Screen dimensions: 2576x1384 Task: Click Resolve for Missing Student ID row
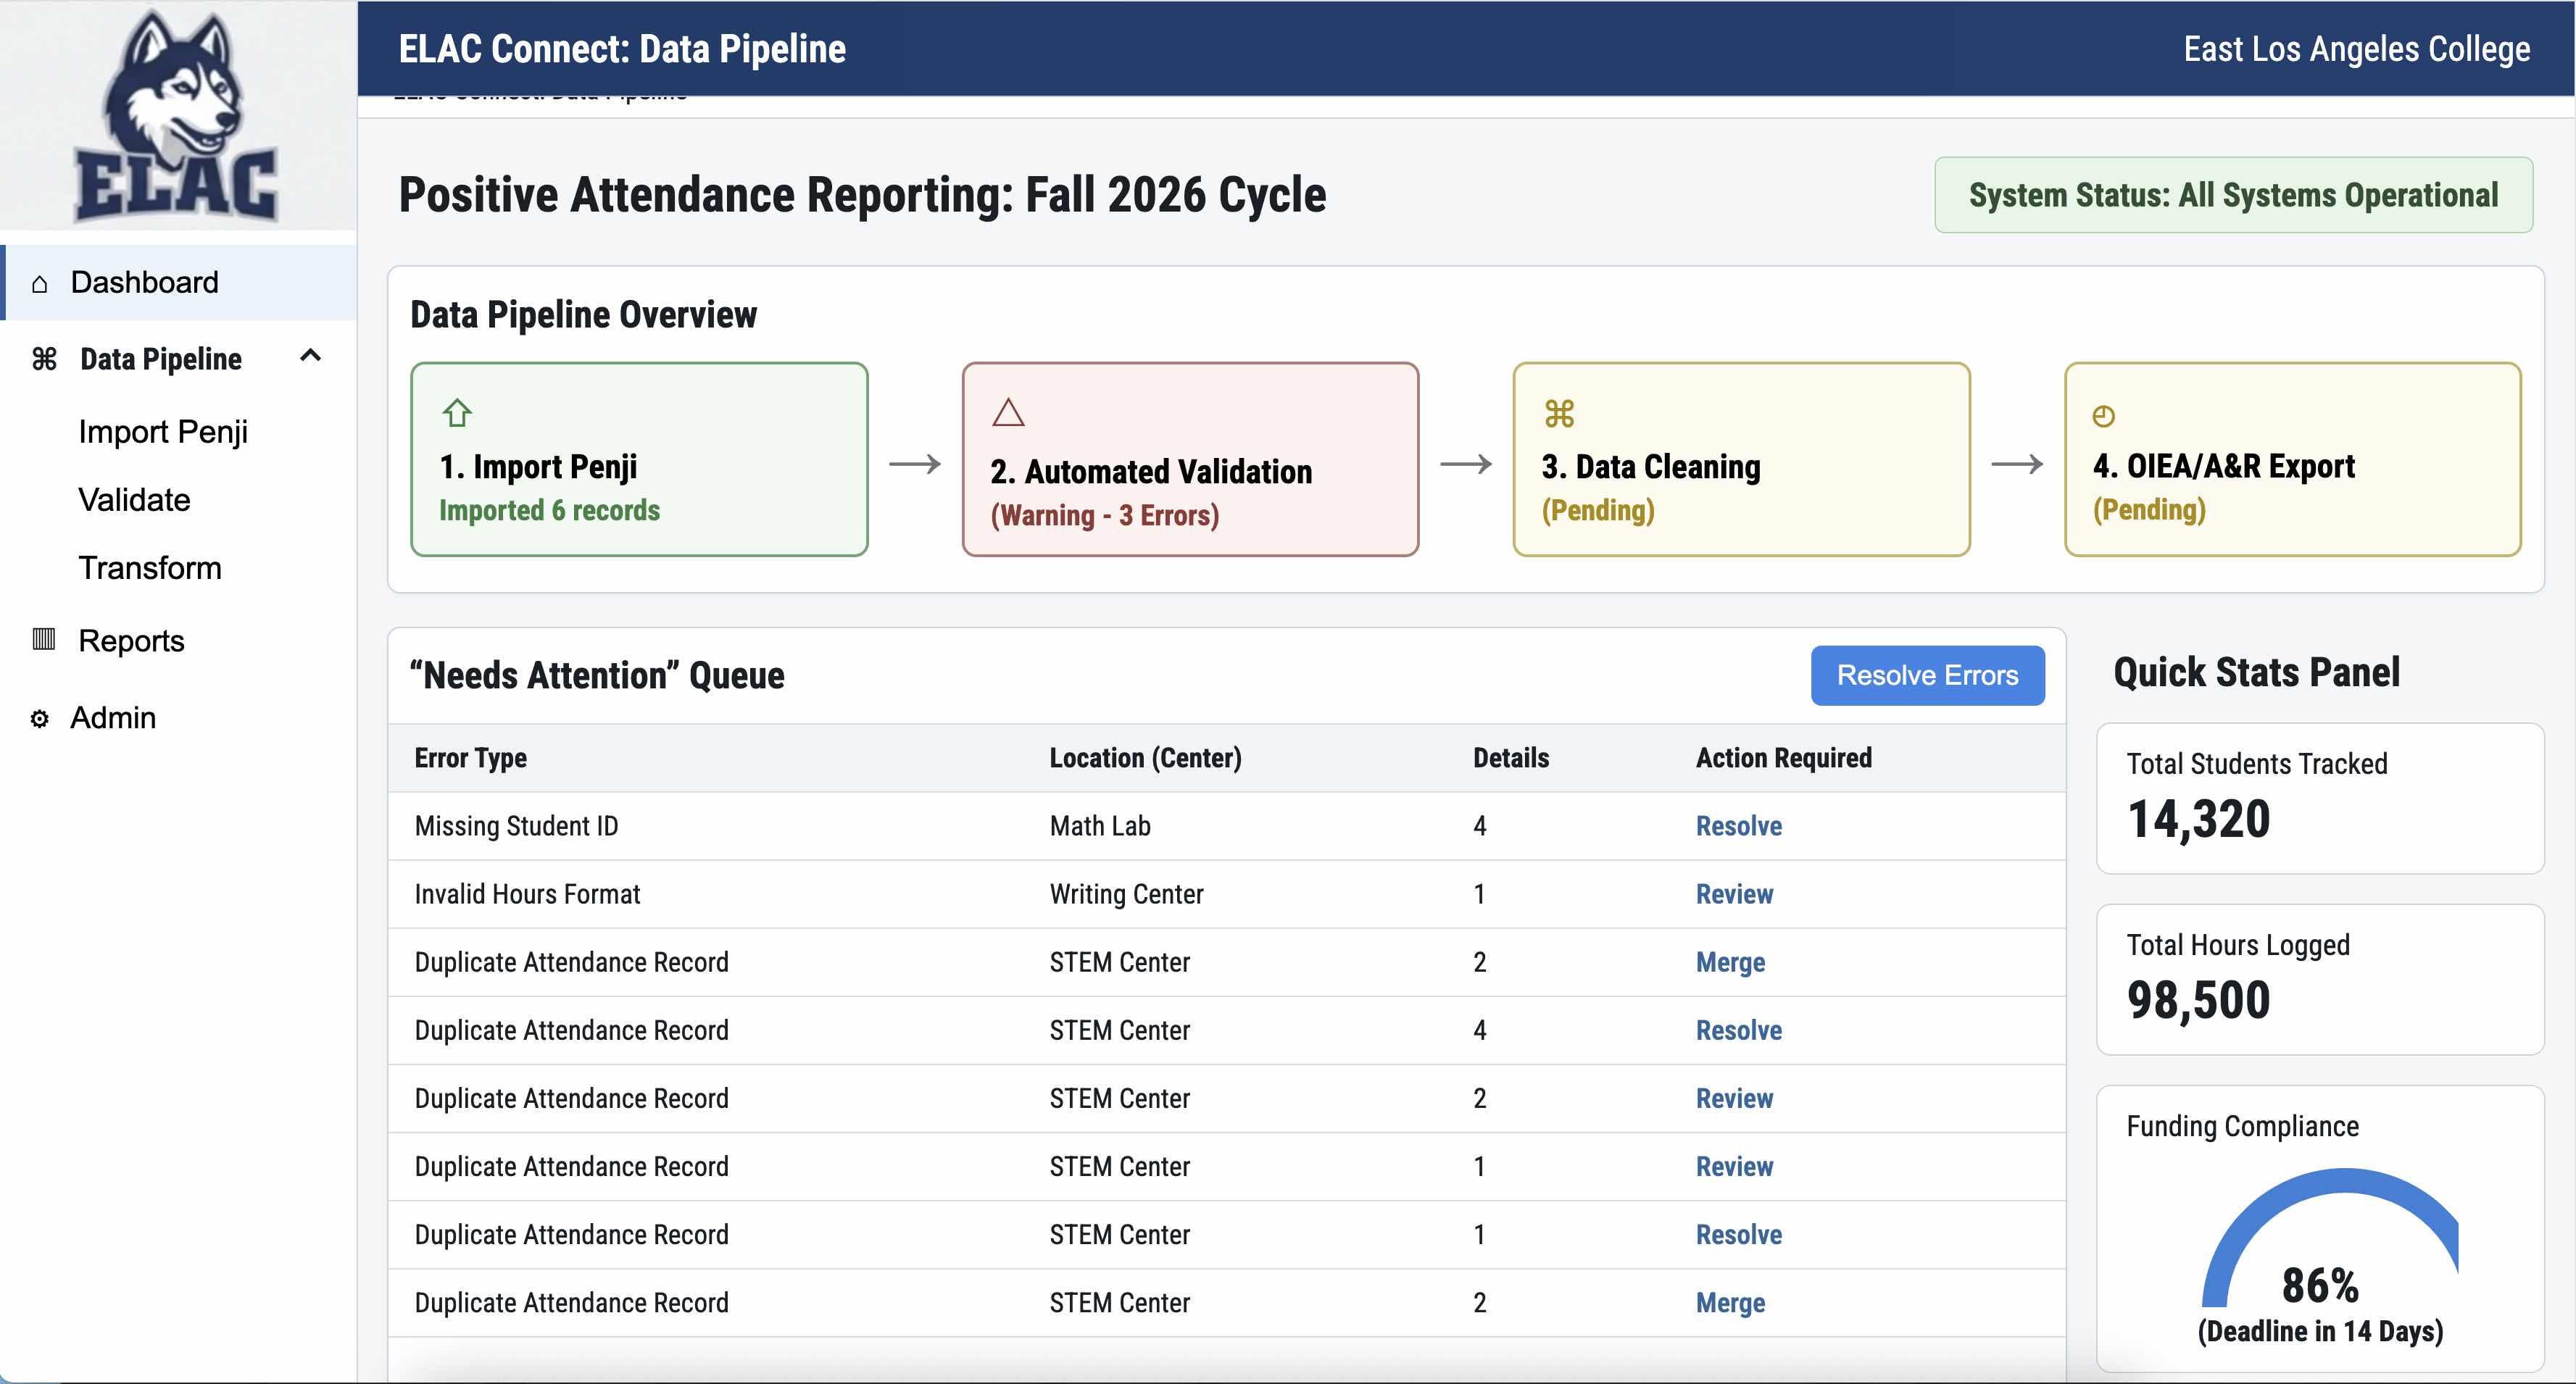tap(1738, 827)
